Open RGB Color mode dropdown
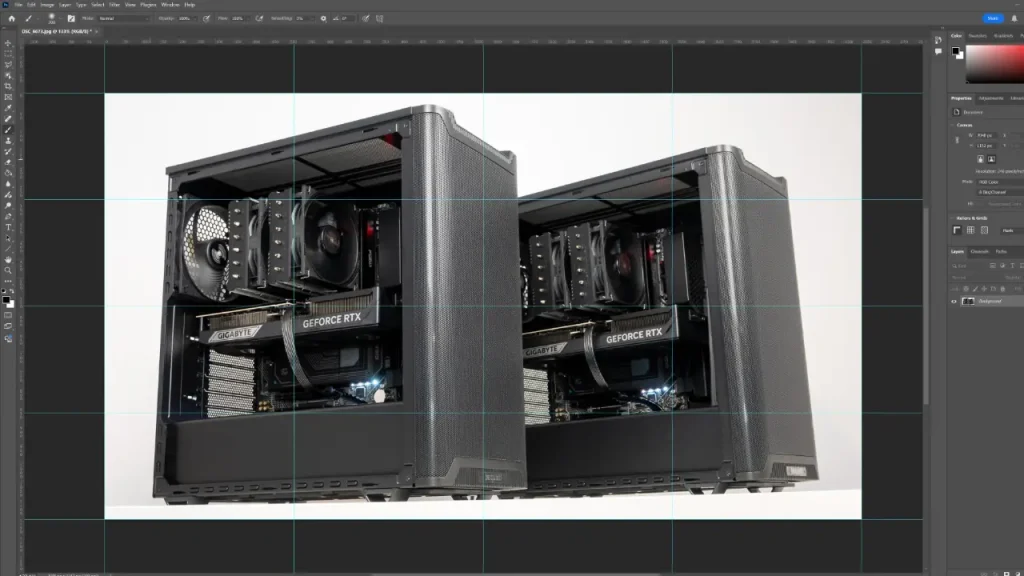Screen dimensions: 1024x576 [x=1000, y=182]
